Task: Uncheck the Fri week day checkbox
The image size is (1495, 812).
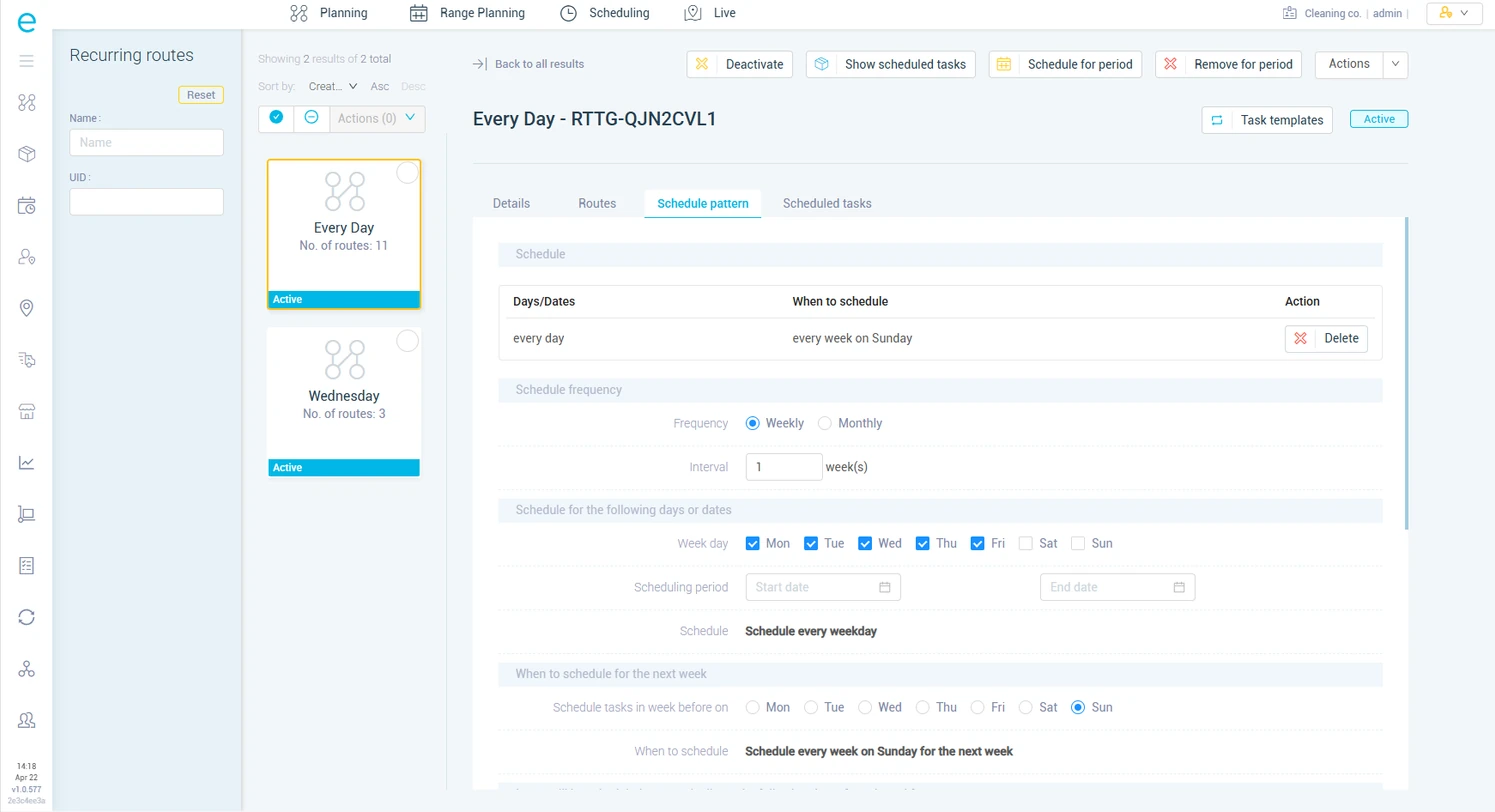Action: pyautogui.click(x=978, y=543)
